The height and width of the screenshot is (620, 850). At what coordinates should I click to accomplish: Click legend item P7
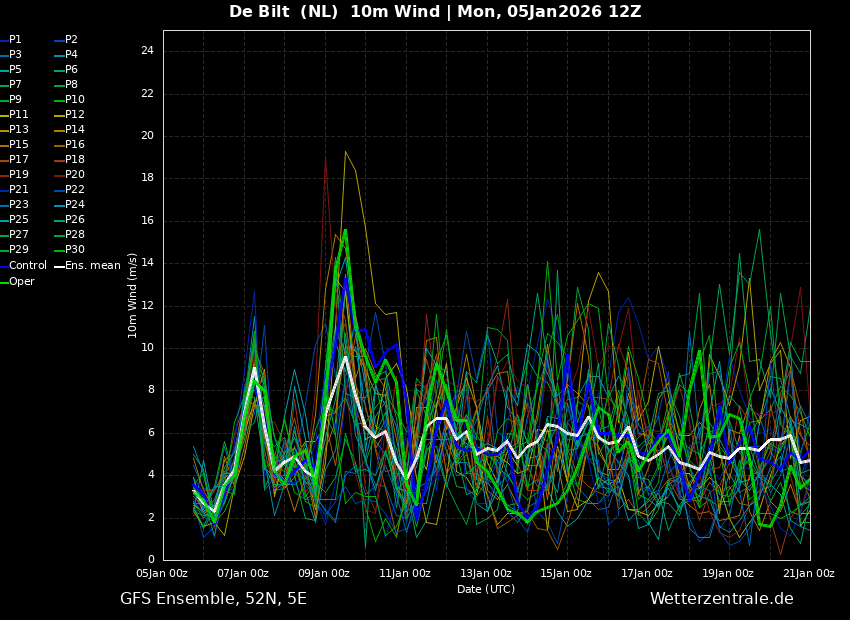point(11,85)
